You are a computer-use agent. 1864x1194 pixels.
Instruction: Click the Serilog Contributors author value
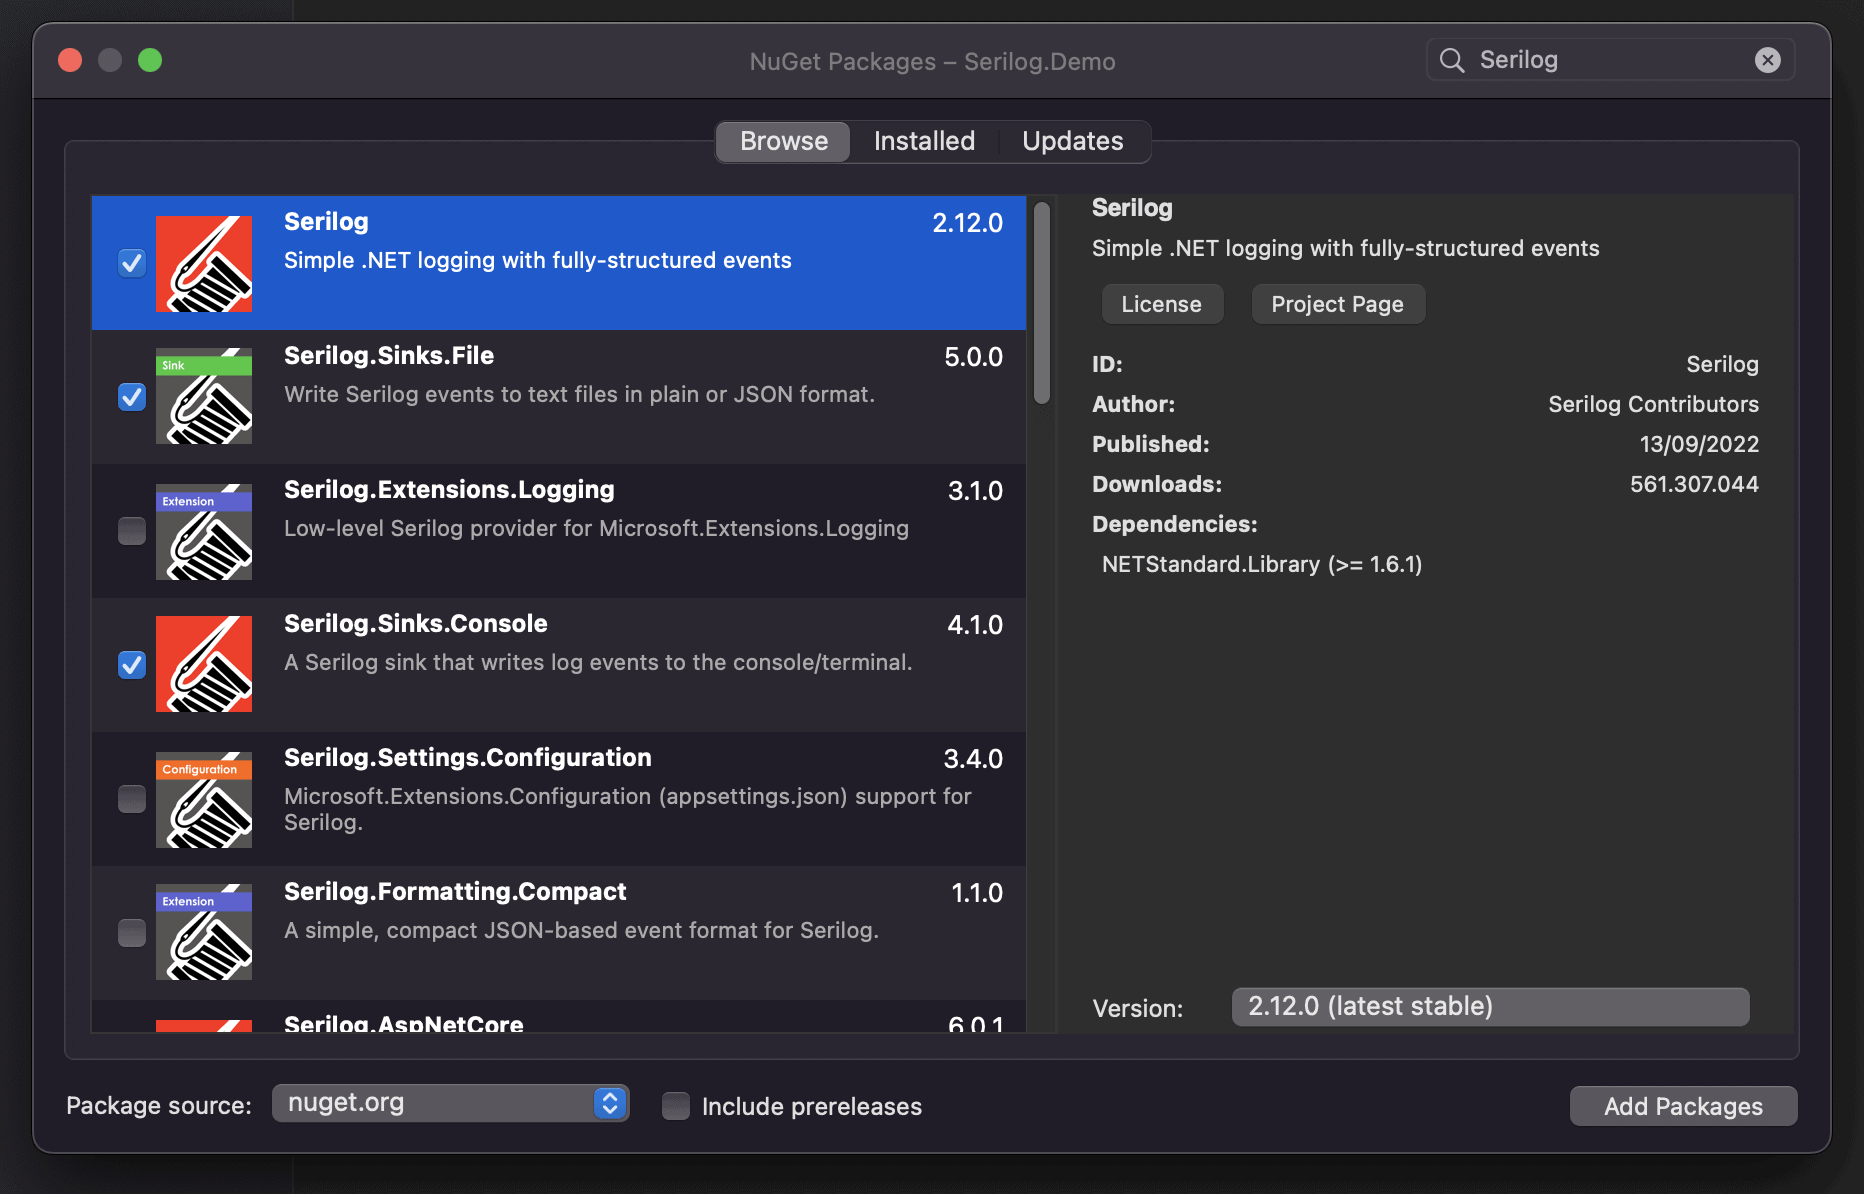point(1654,404)
